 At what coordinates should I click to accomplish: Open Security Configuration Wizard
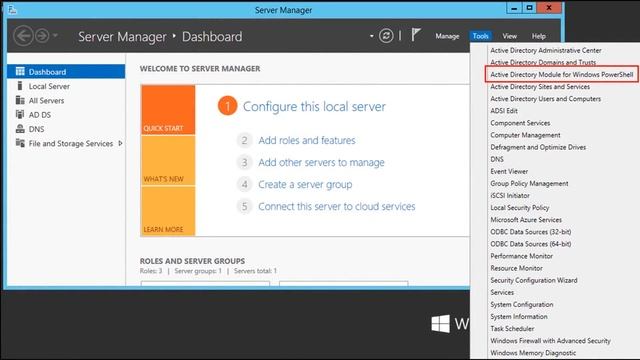533,280
